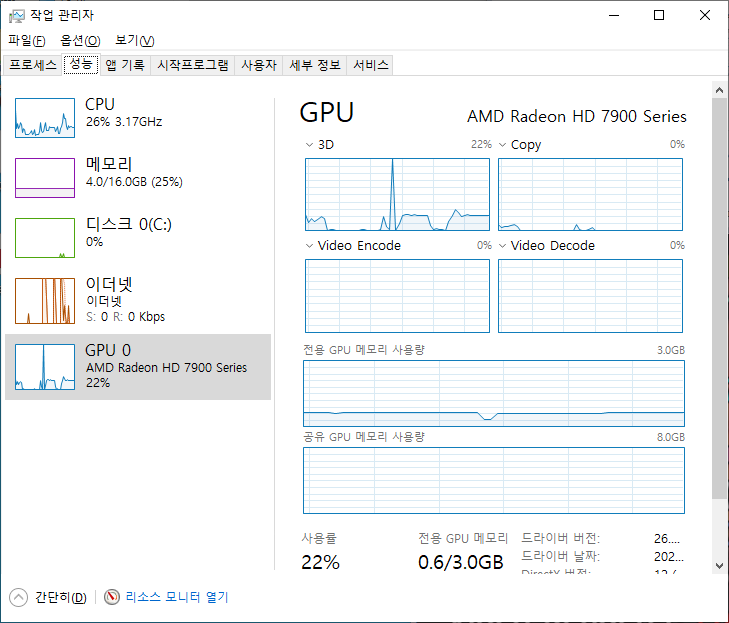Click the Copy engine usage graph

[590, 194]
